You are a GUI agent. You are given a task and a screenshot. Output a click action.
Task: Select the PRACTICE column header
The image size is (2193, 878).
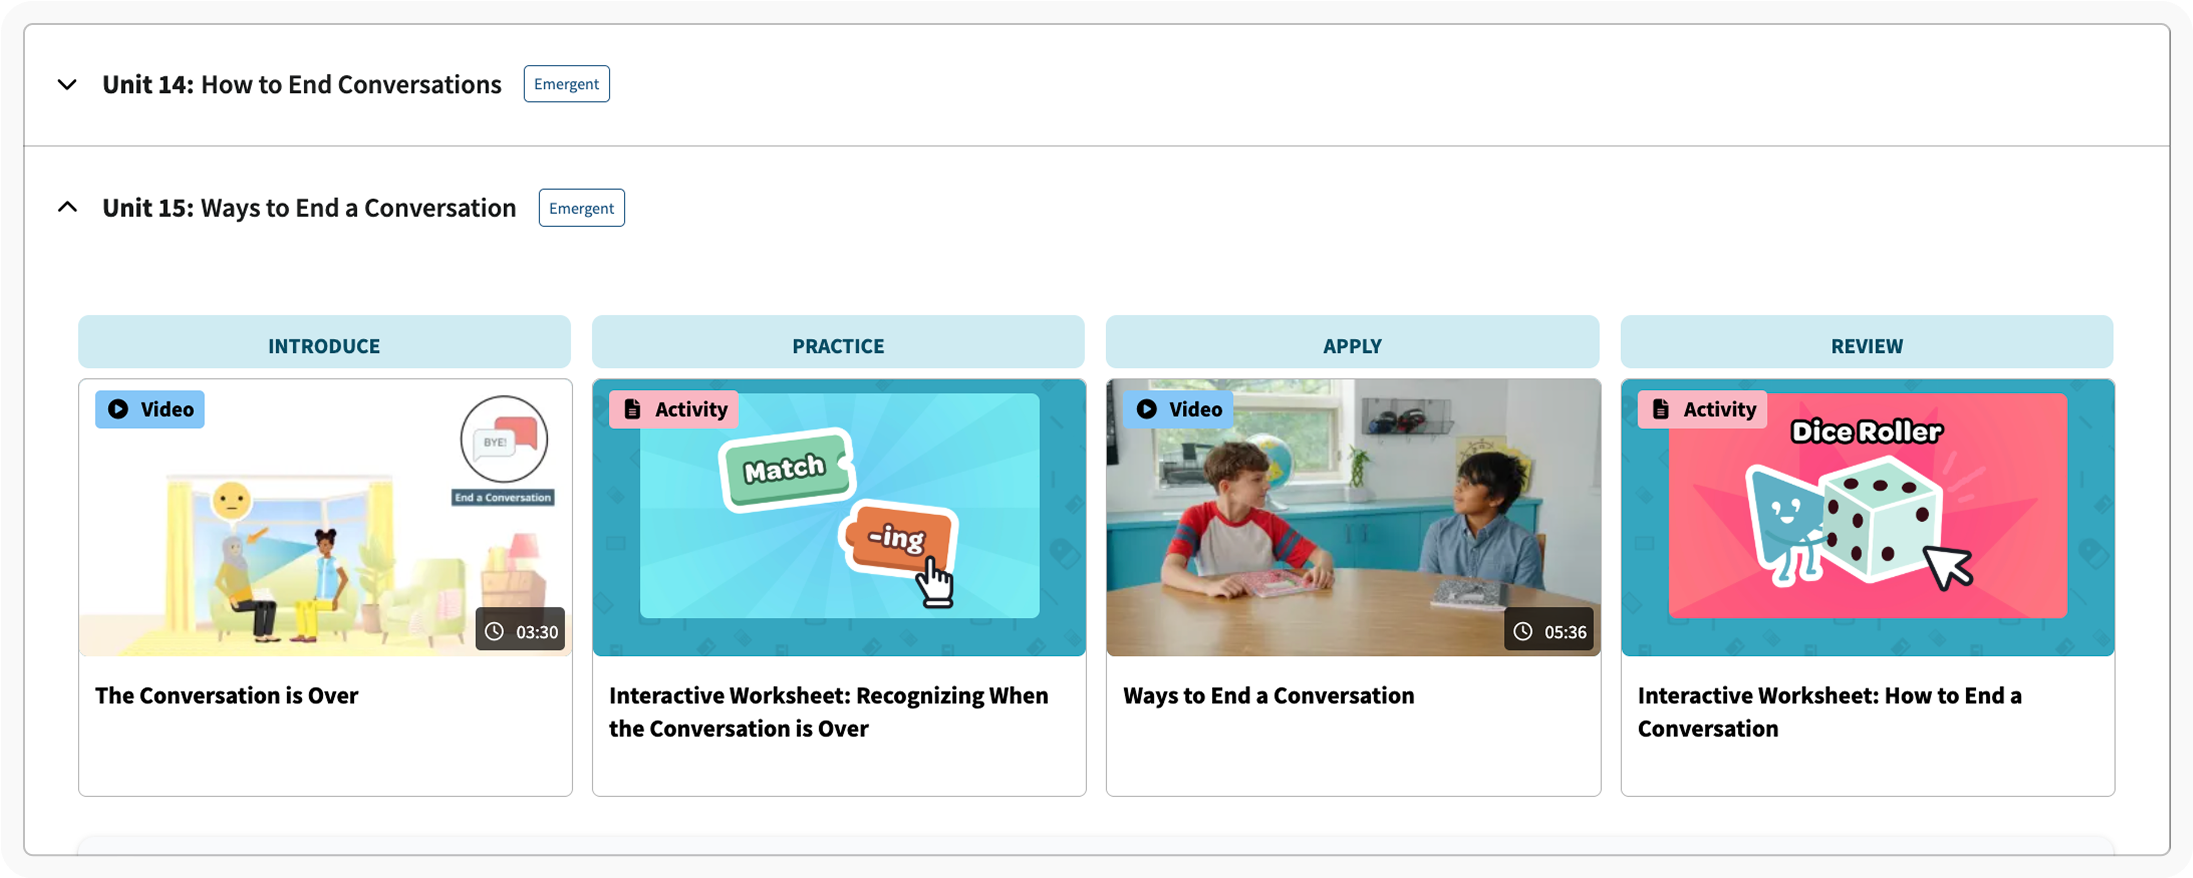click(838, 345)
